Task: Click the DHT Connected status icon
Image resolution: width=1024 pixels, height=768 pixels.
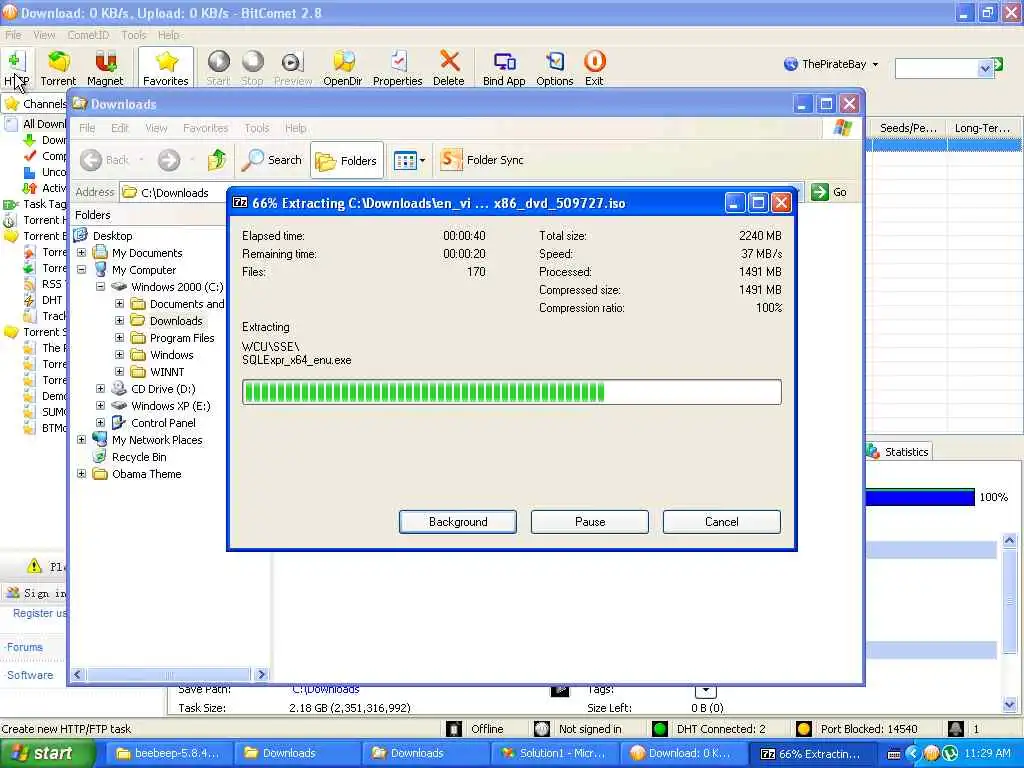Action: click(x=660, y=729)
